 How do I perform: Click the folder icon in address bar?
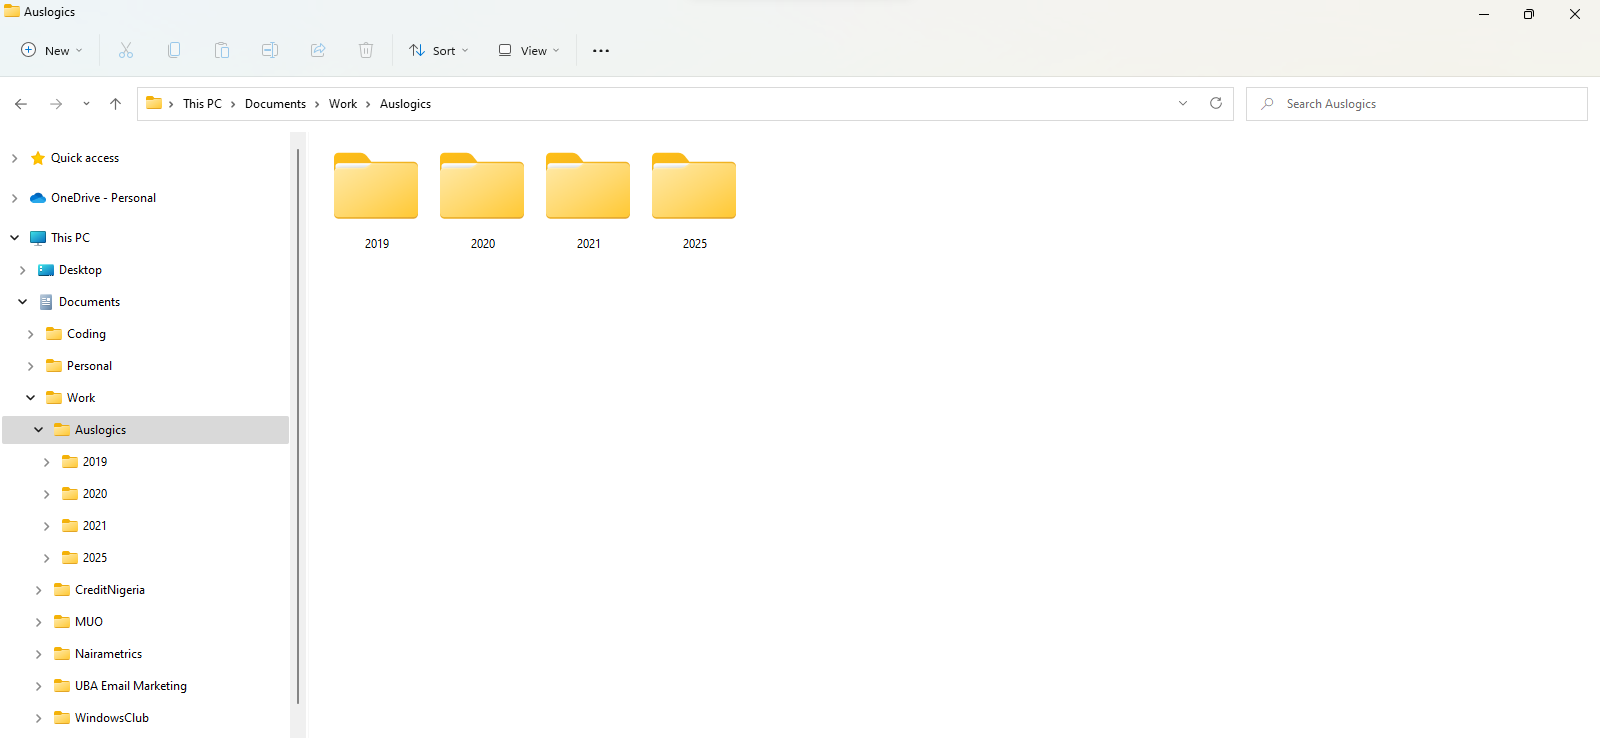[x=154, y=103]
